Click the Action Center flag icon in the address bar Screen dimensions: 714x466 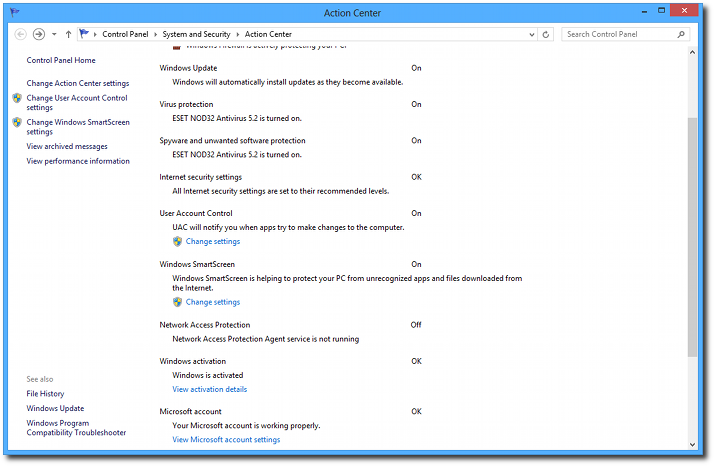click(84, 34)
